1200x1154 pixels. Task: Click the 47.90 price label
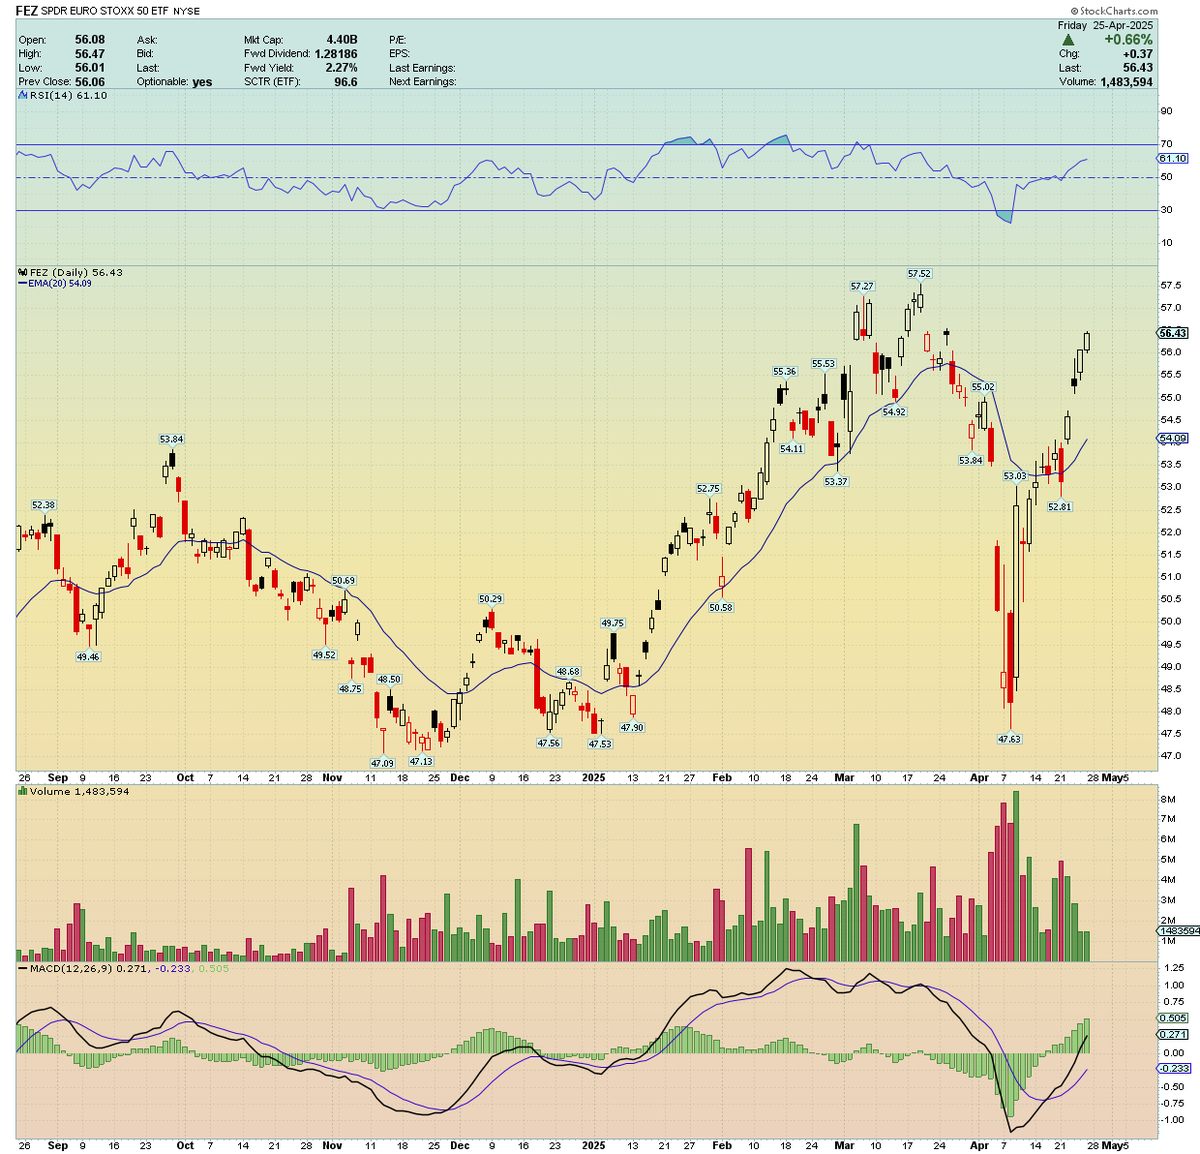[632, 727]
